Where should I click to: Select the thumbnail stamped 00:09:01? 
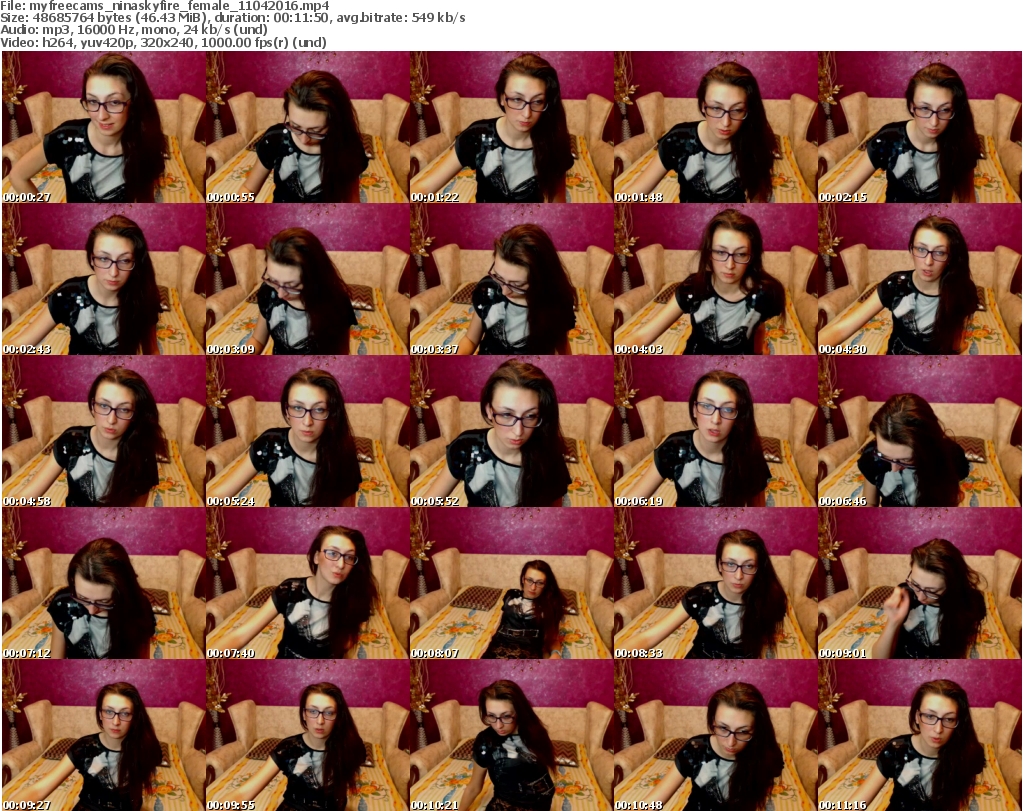tap(920, 584)
